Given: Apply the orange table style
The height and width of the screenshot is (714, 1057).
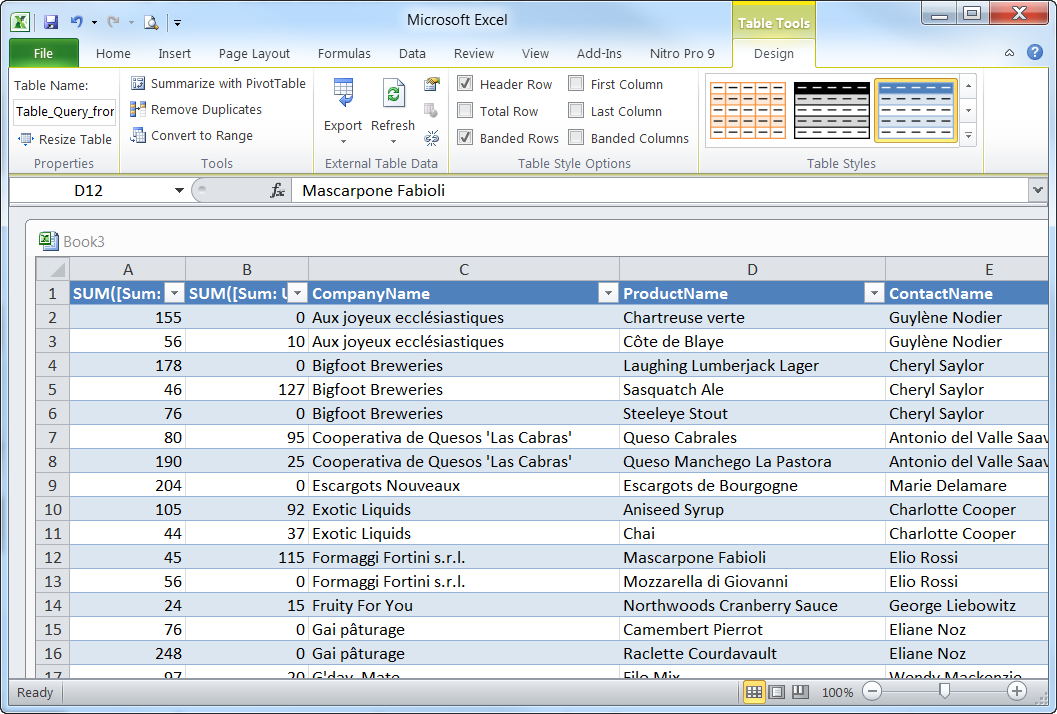Looking at the screenshot, I should coord(748,110).
